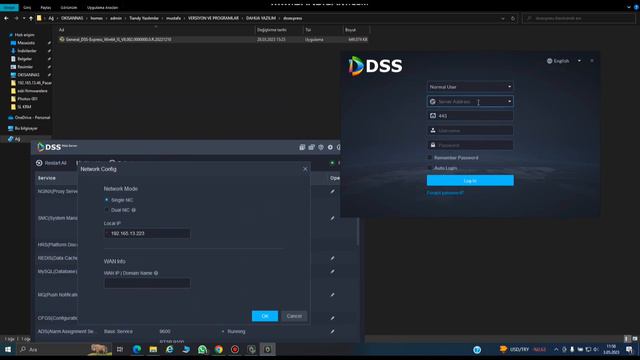Open the Uygulama Araçları tab
Image resolution: width=640 pixels, height=360 pixels.
pos(102,7)
